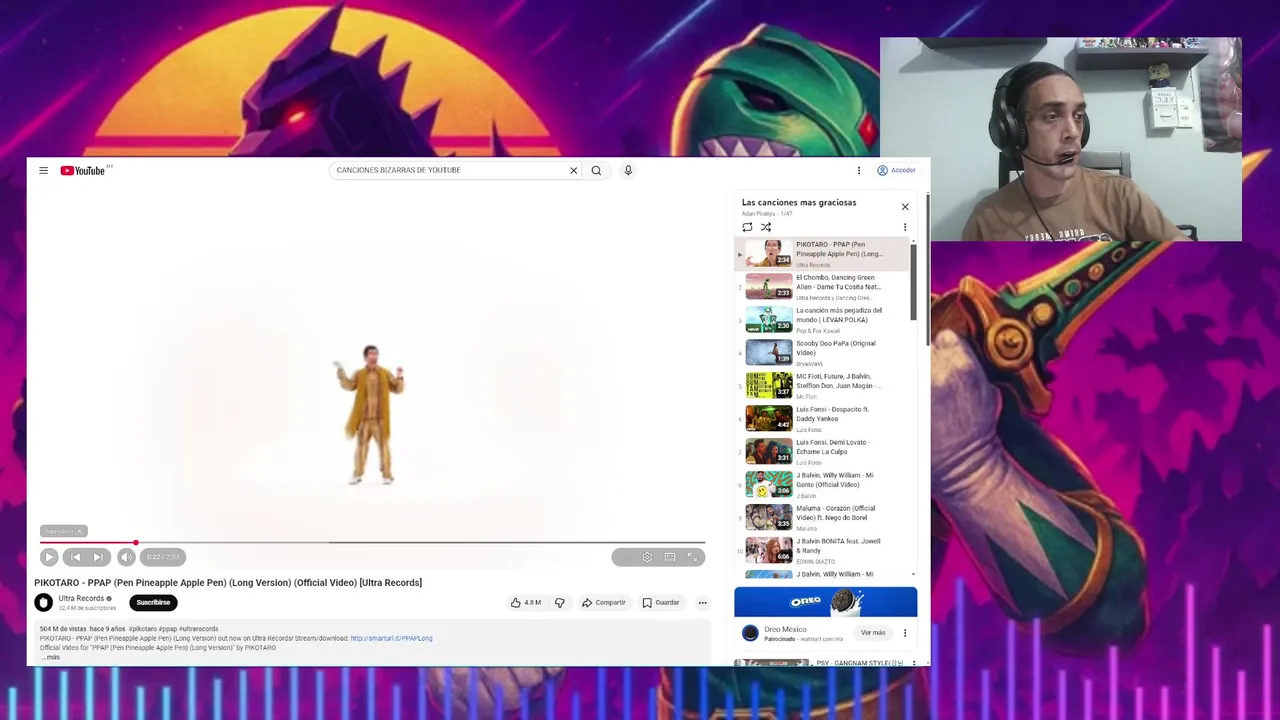Seek on the video progress bar

point(372,543)
